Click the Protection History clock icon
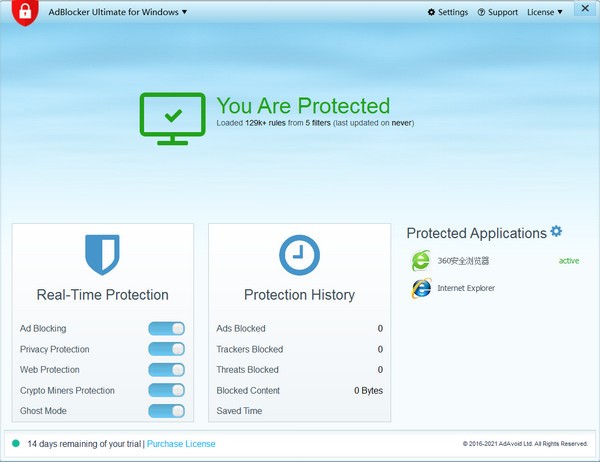 point(299,255)
